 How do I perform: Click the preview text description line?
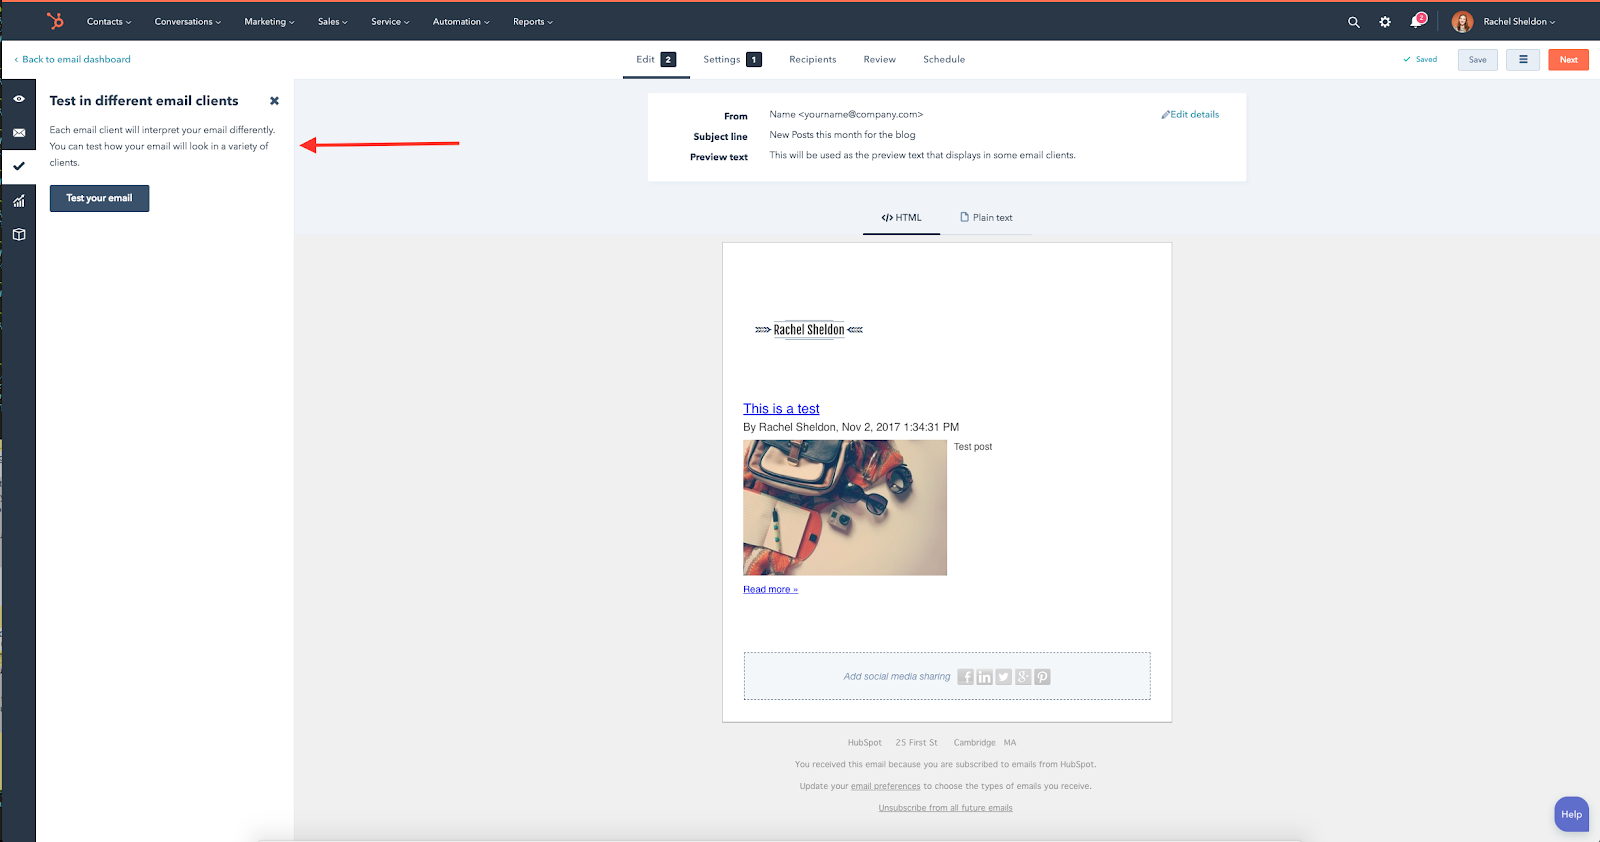click(922, 156)
